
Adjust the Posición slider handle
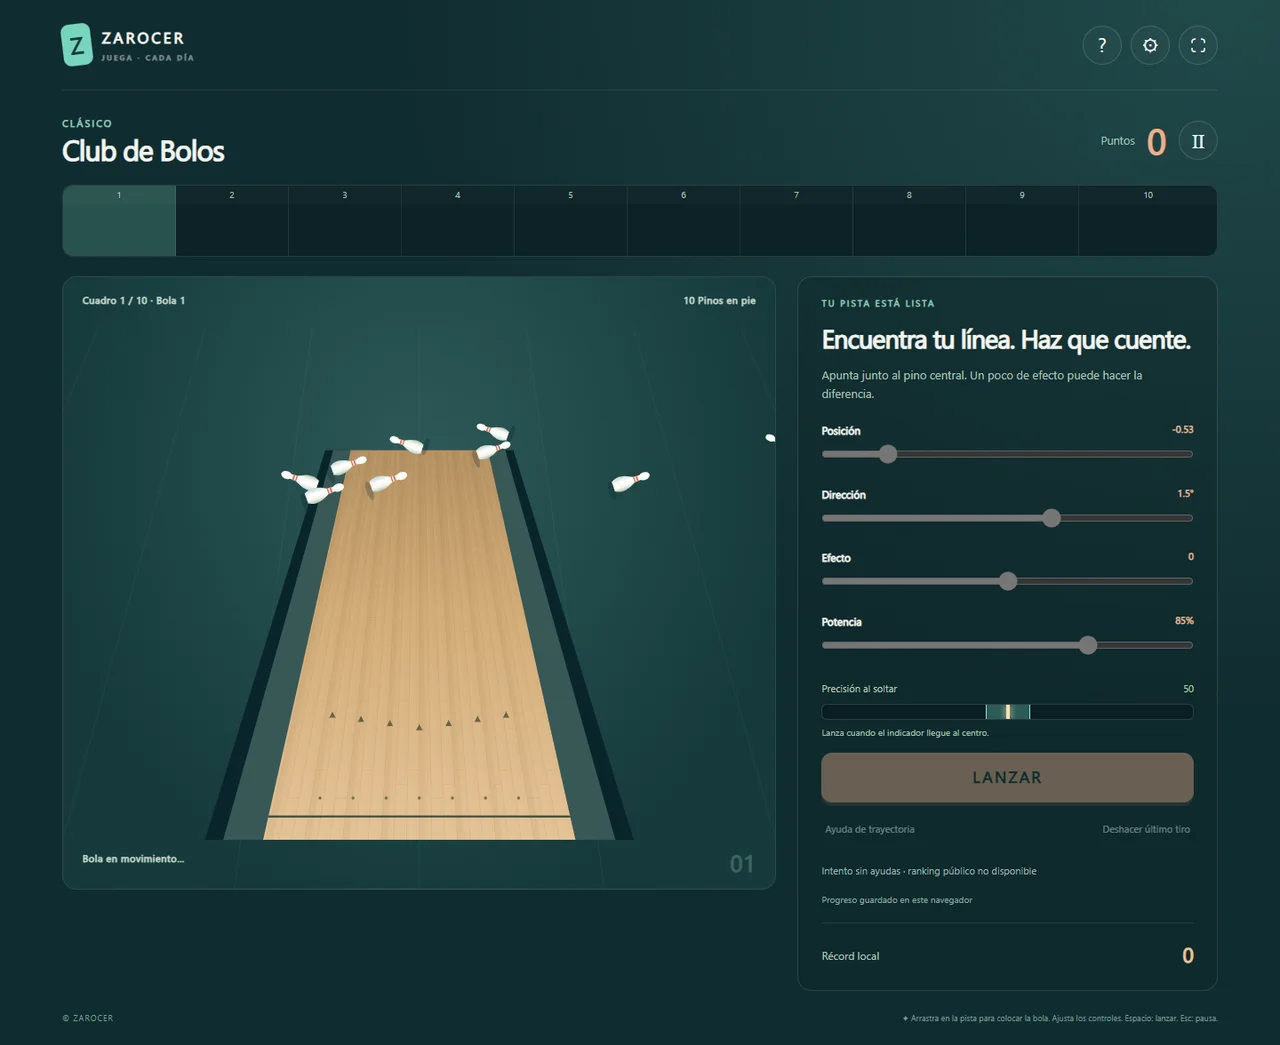[x=888, y=454]
